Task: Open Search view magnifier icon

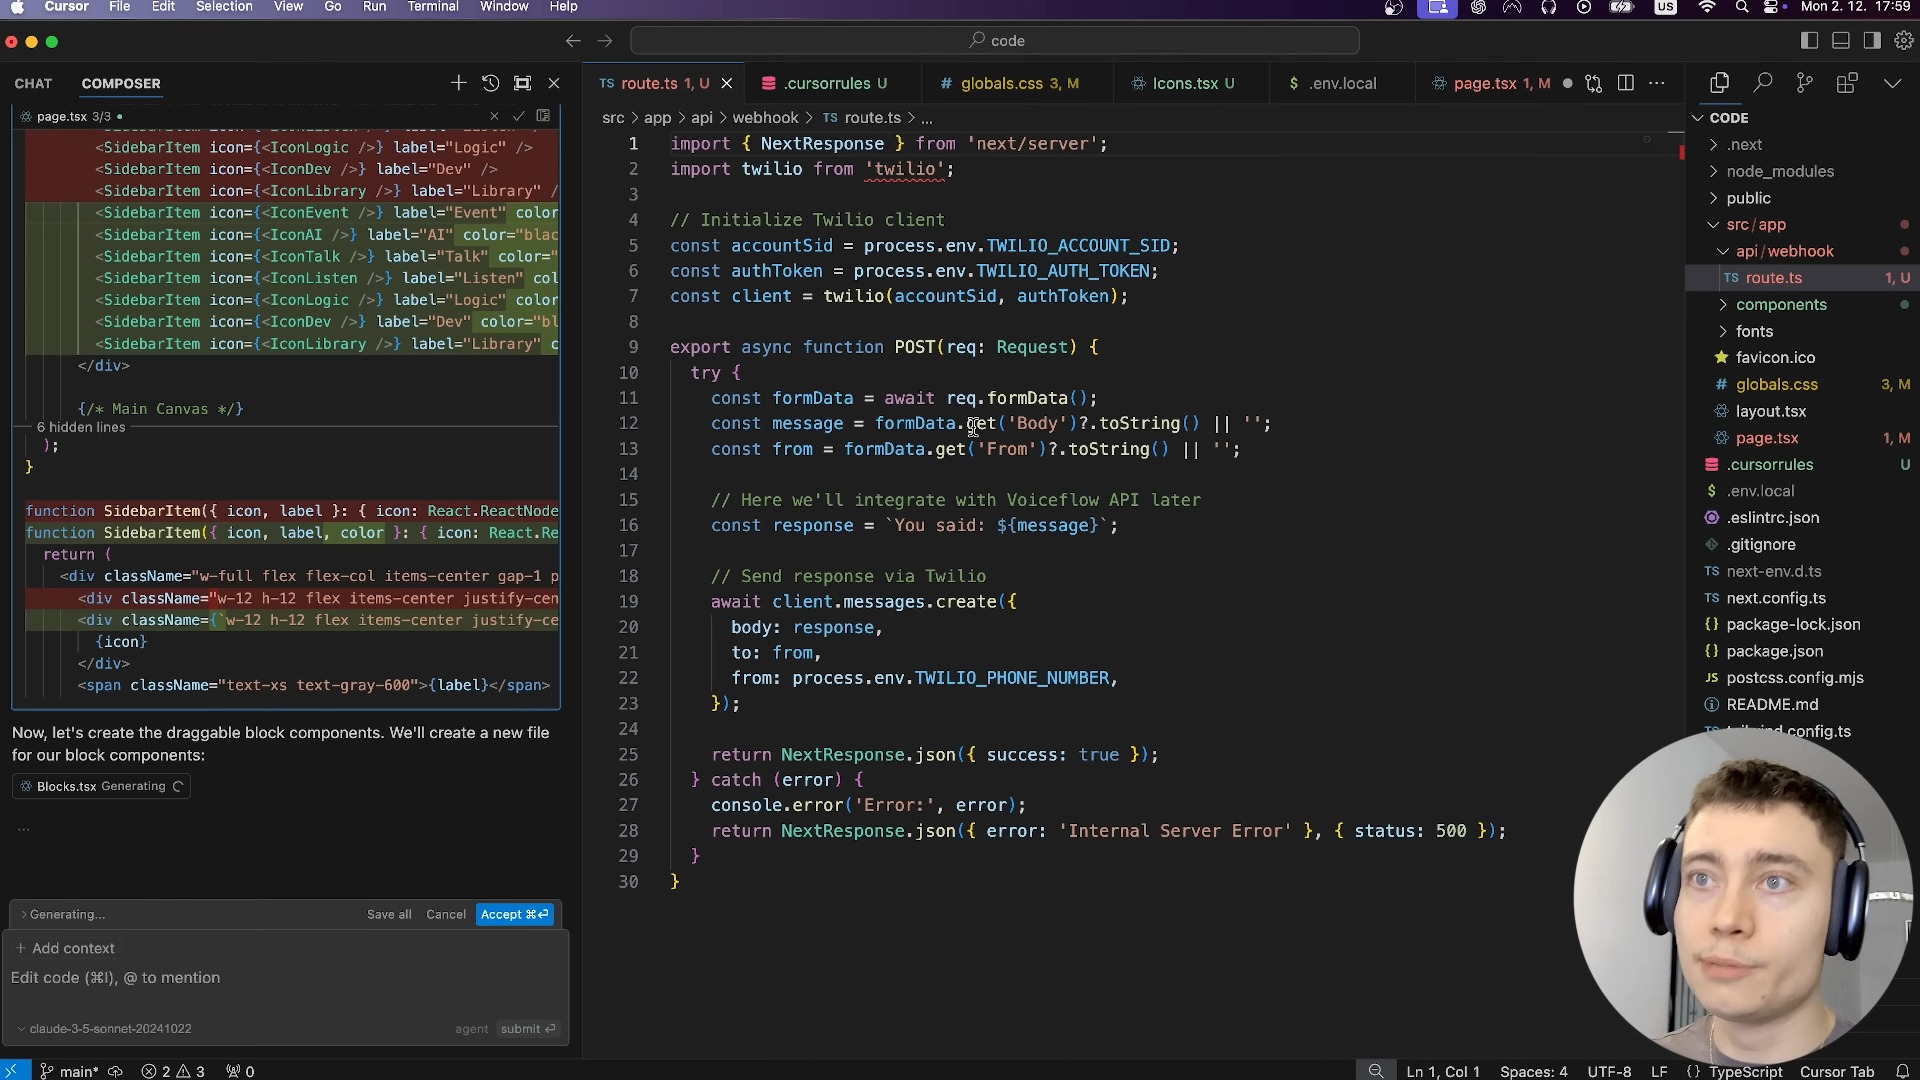Action: tap(1763, 83)
